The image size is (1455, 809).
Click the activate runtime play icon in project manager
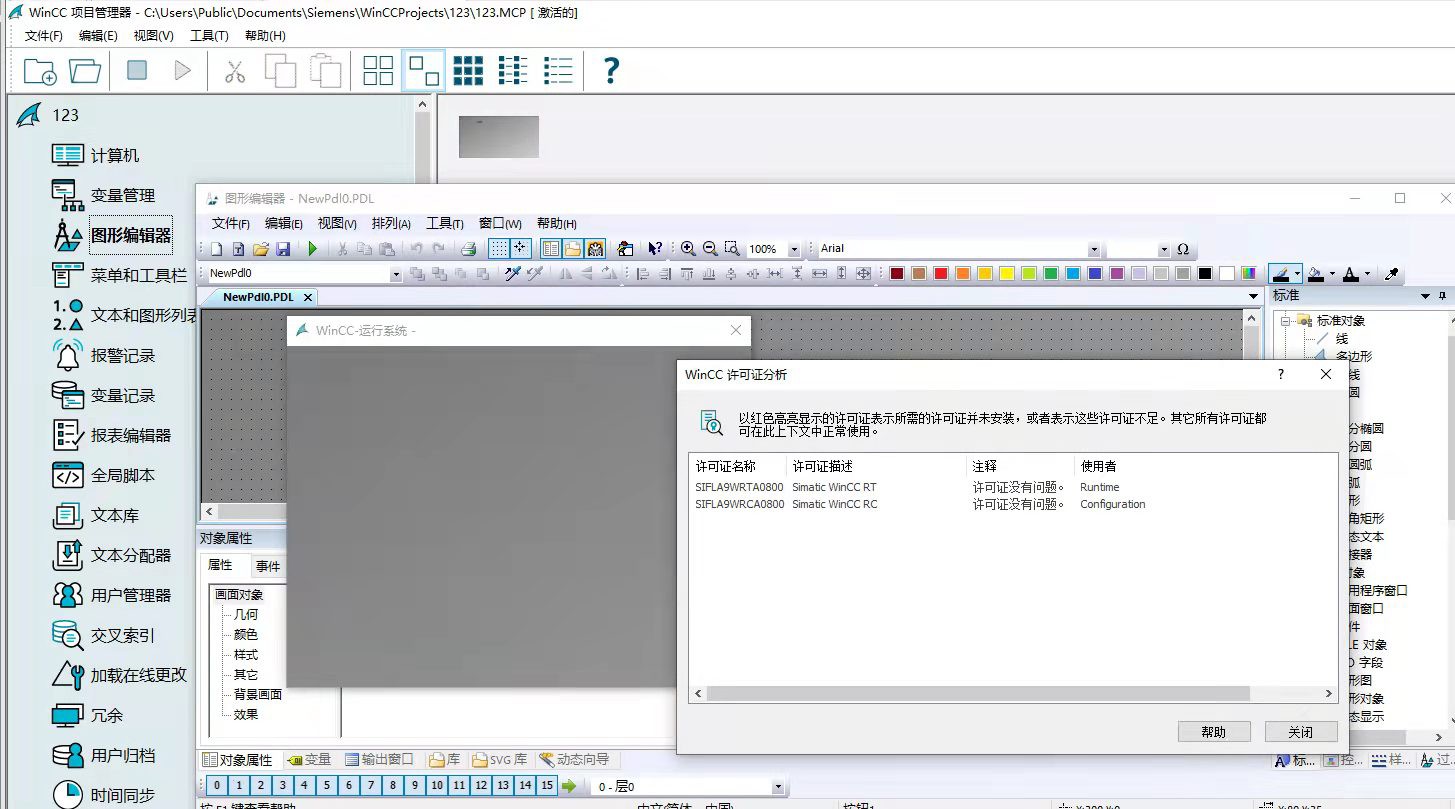click(x=182, y=71)
